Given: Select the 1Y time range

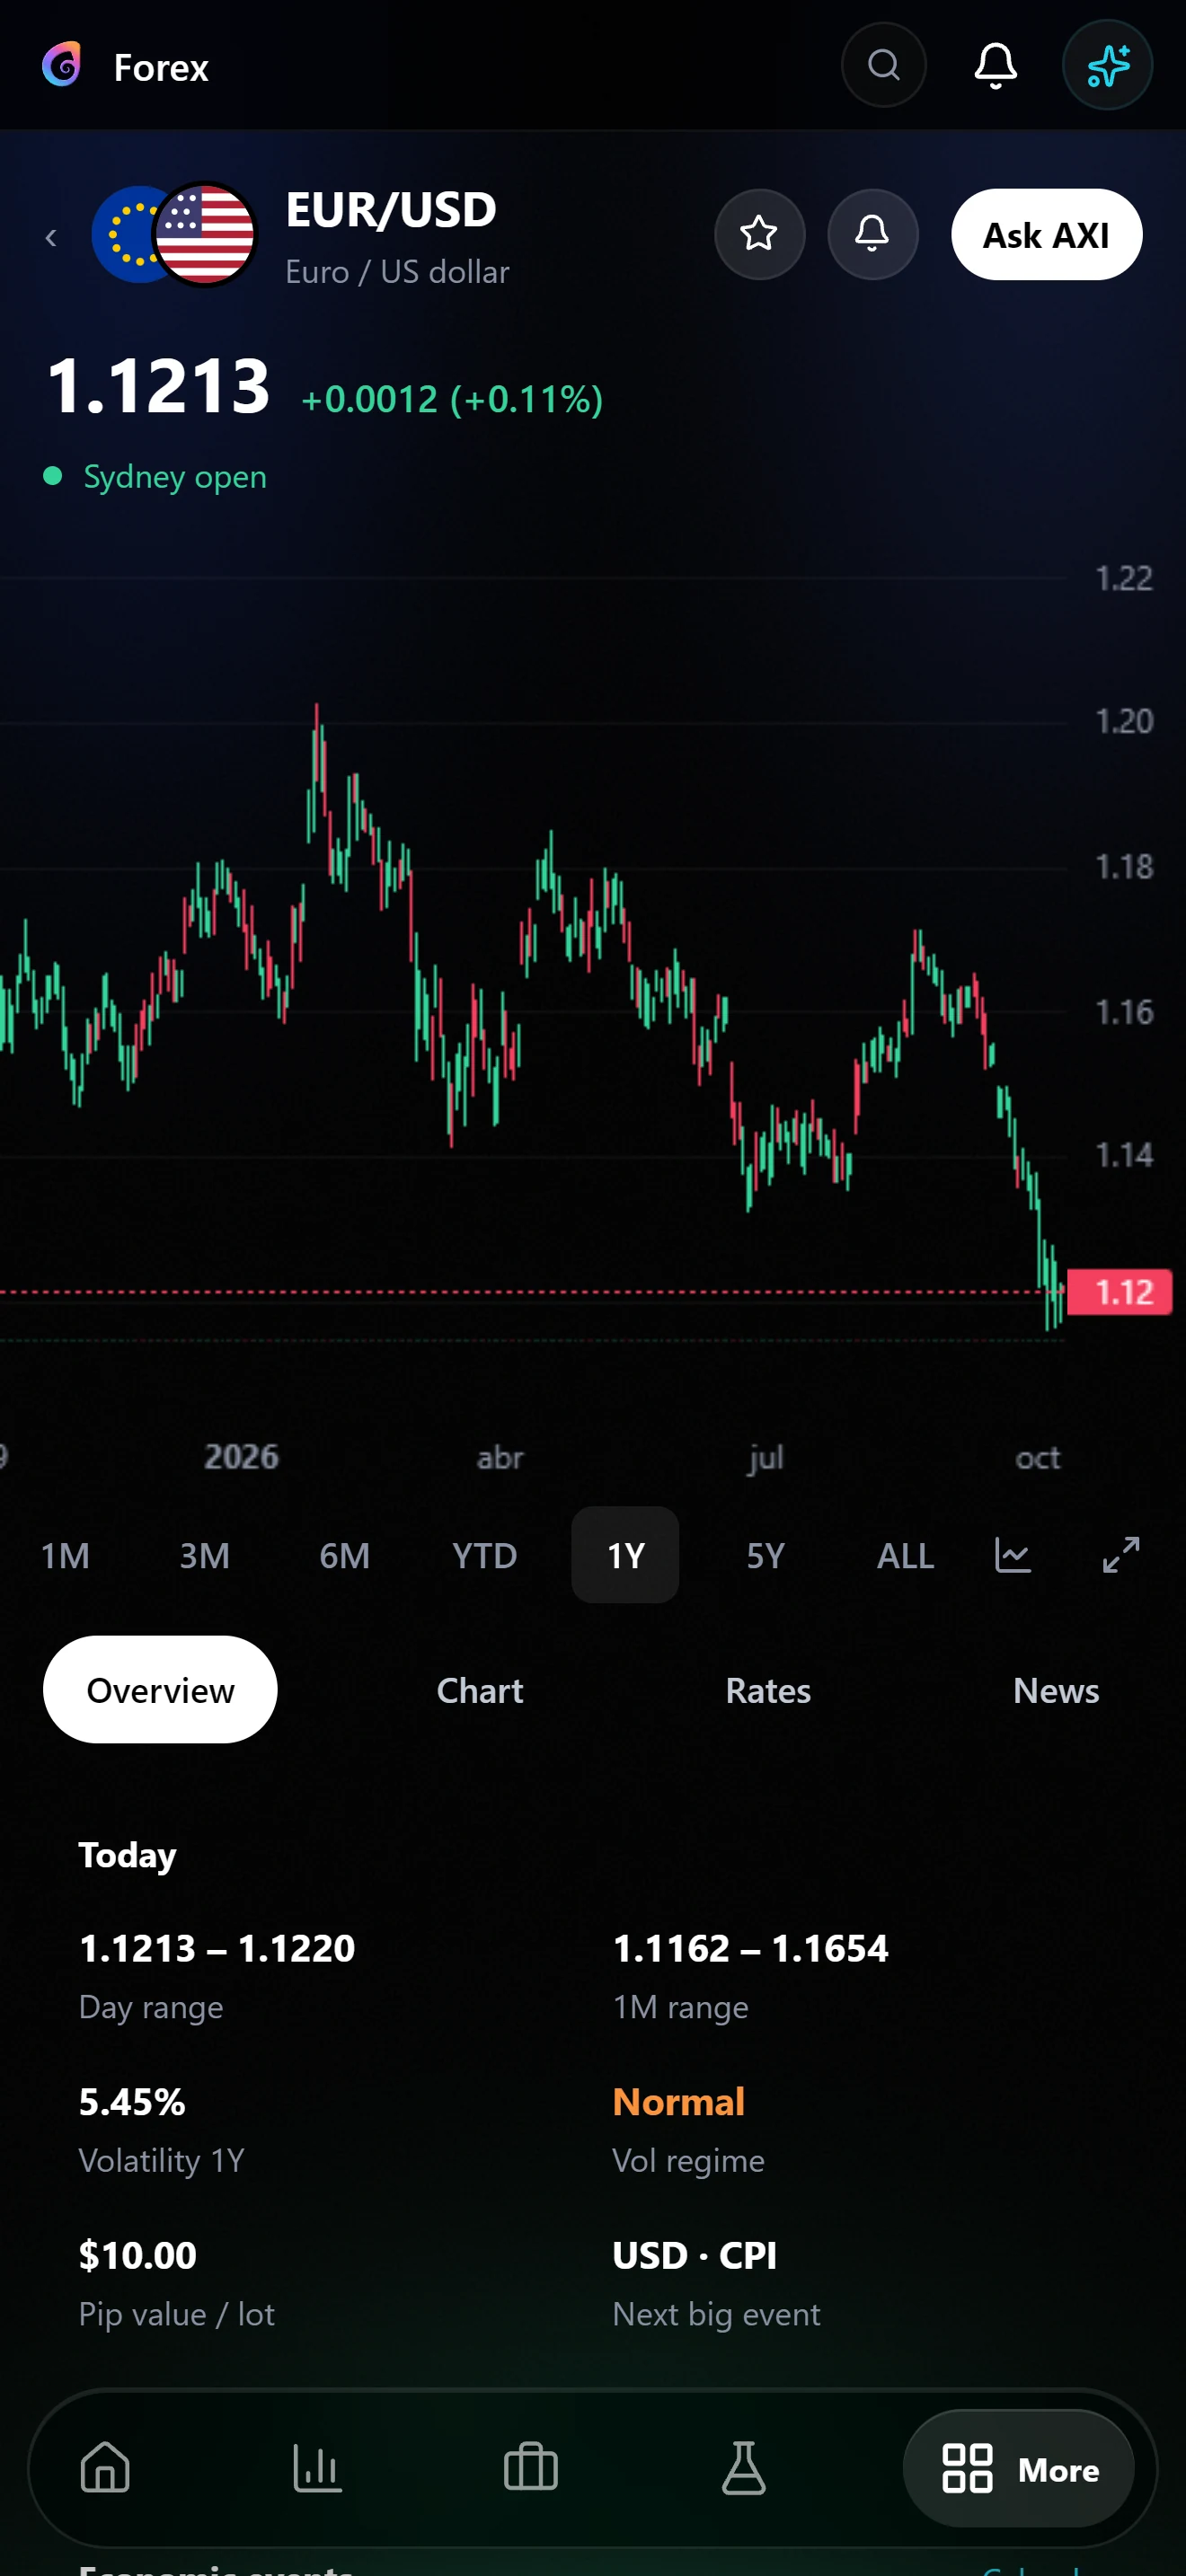Looking at the screenshot, I should (x=625, y=1555).
